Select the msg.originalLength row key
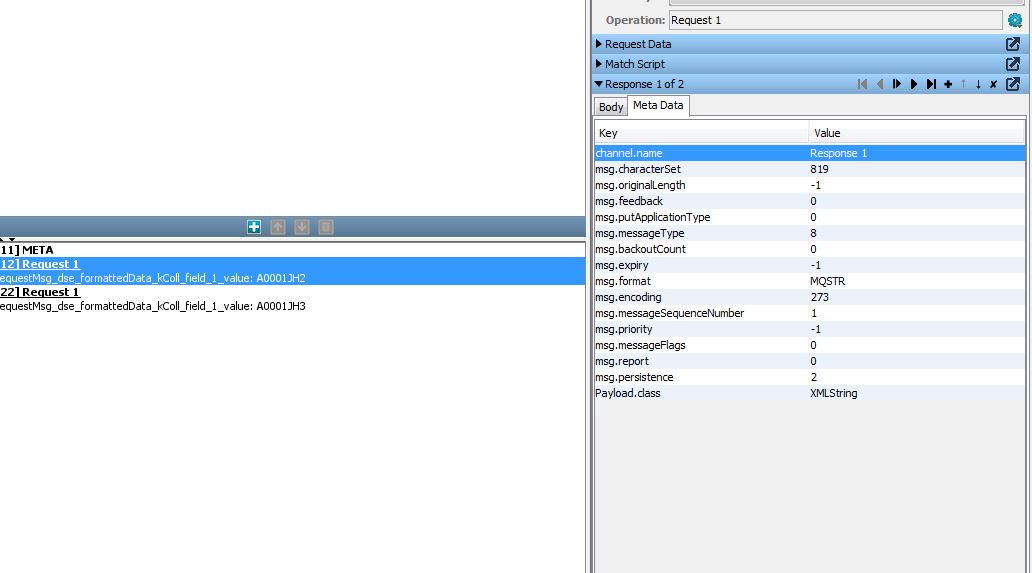 (640, 185)
